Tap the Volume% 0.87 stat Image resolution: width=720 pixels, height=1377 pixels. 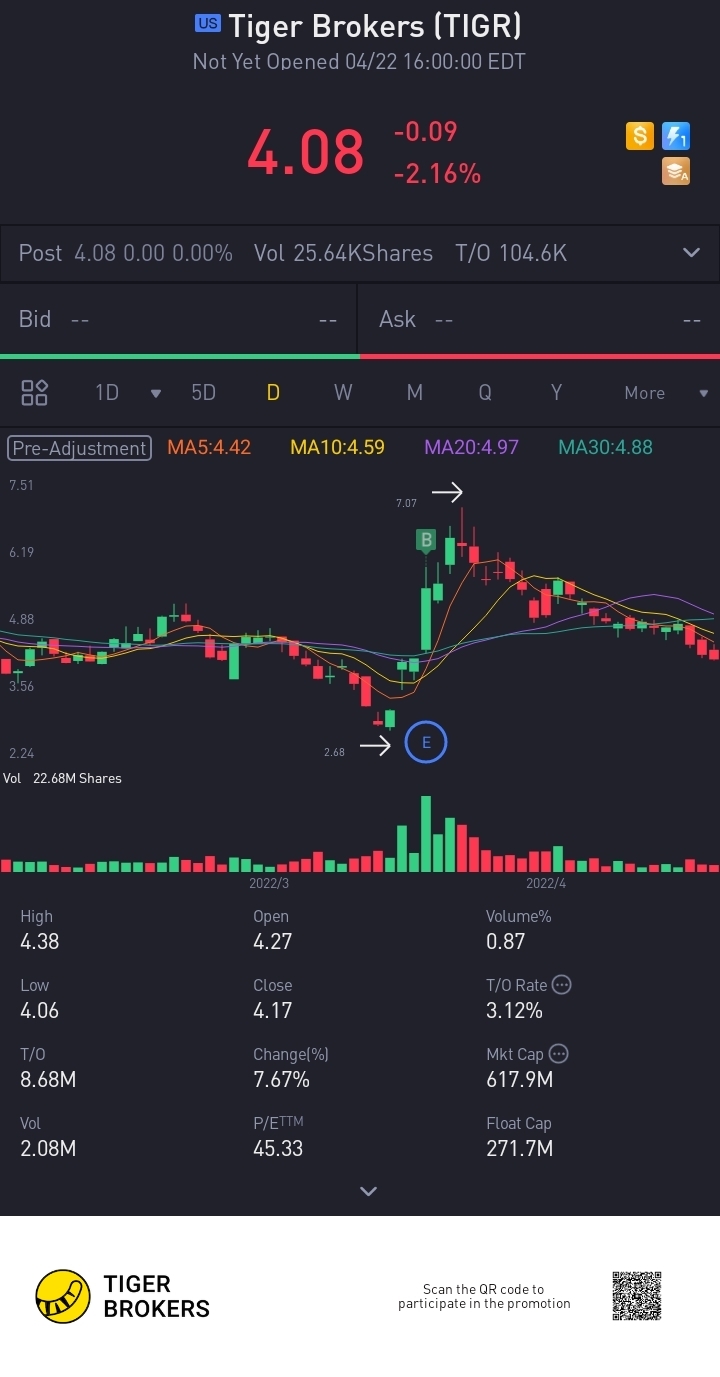click(519, 929)
